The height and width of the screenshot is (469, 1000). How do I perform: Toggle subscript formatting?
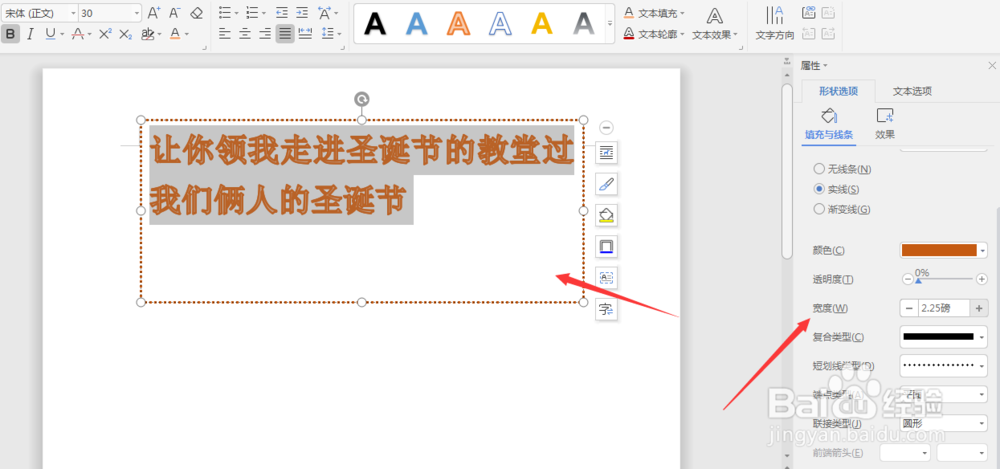coord(126,34)
